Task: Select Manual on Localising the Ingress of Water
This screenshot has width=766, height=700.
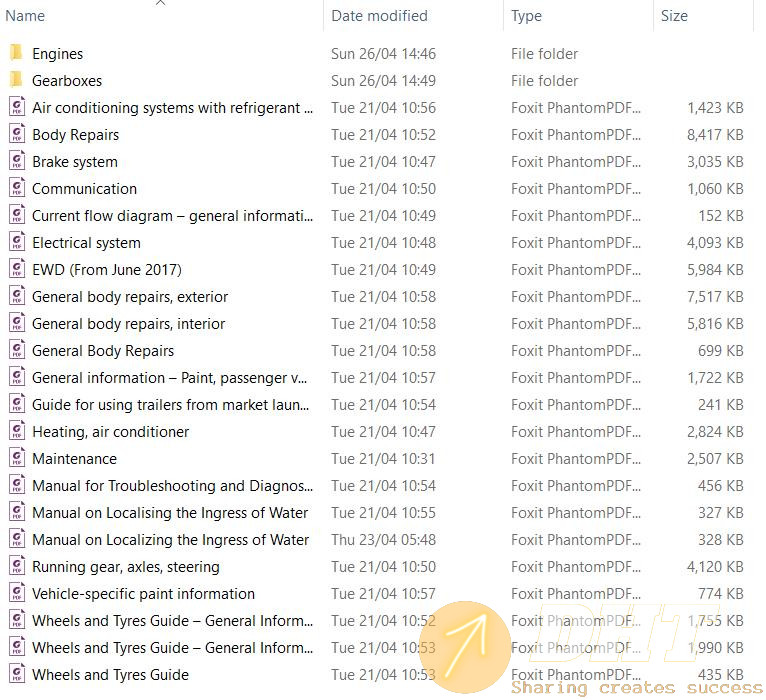Action: 170,512
